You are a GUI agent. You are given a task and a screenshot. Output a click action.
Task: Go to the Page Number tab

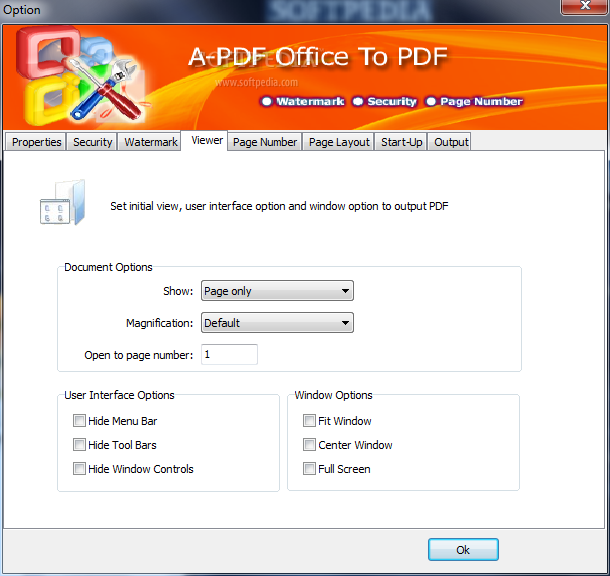(x=265, y=142)
